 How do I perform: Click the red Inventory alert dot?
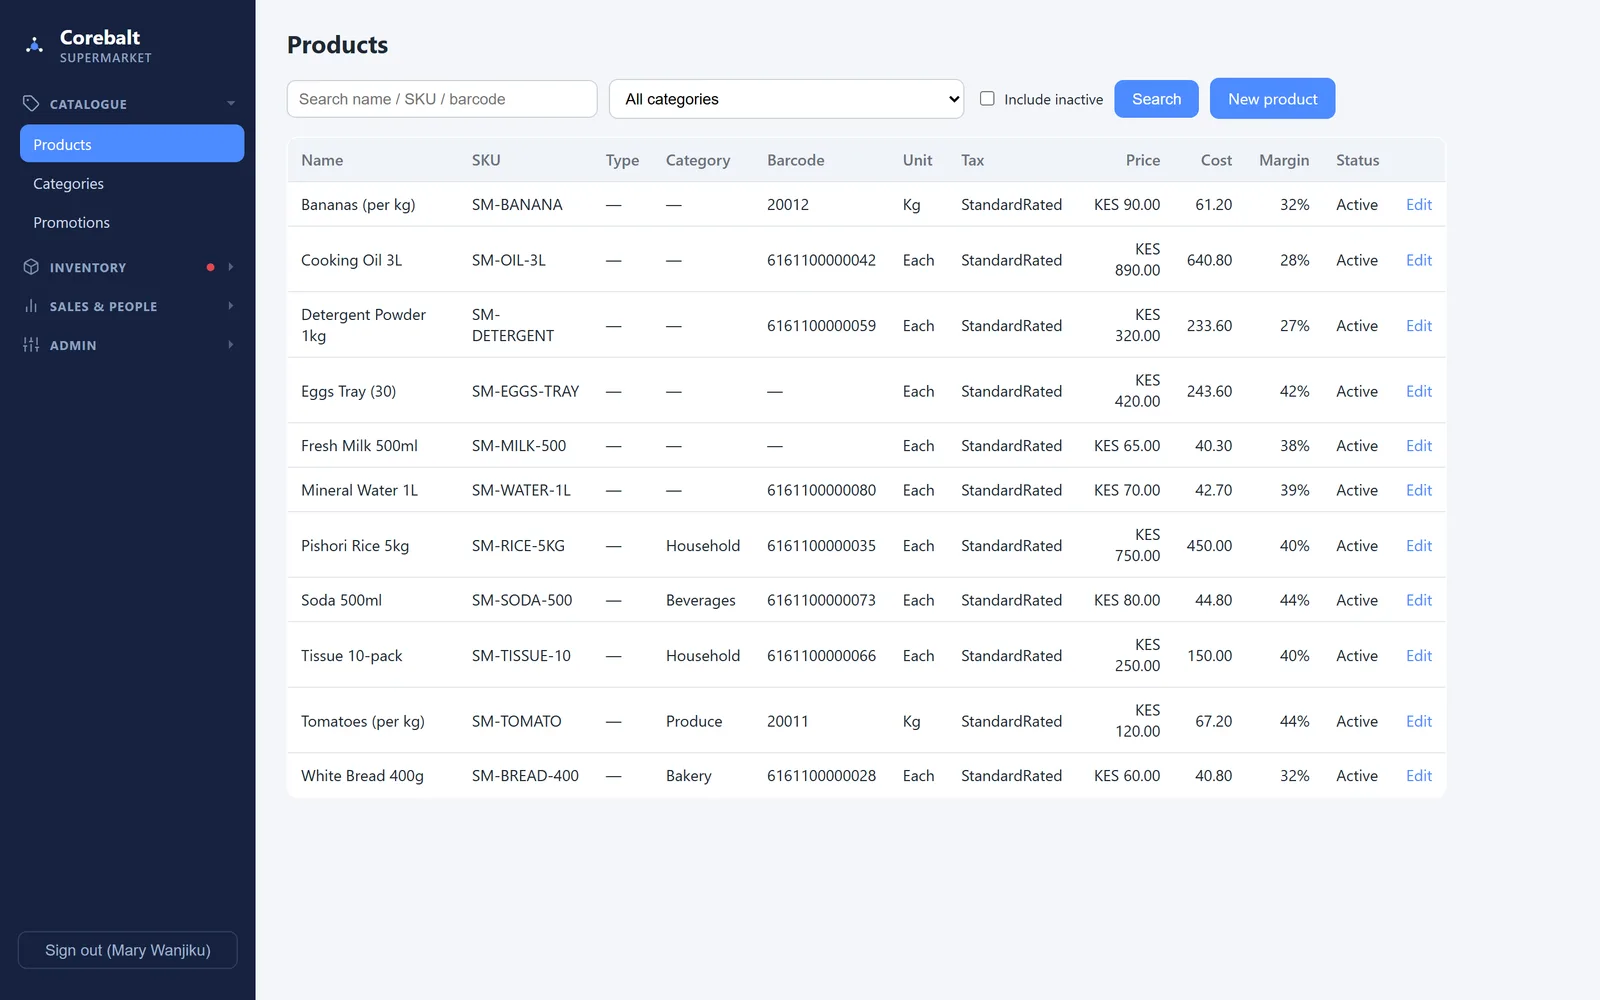tap(210, 267)
